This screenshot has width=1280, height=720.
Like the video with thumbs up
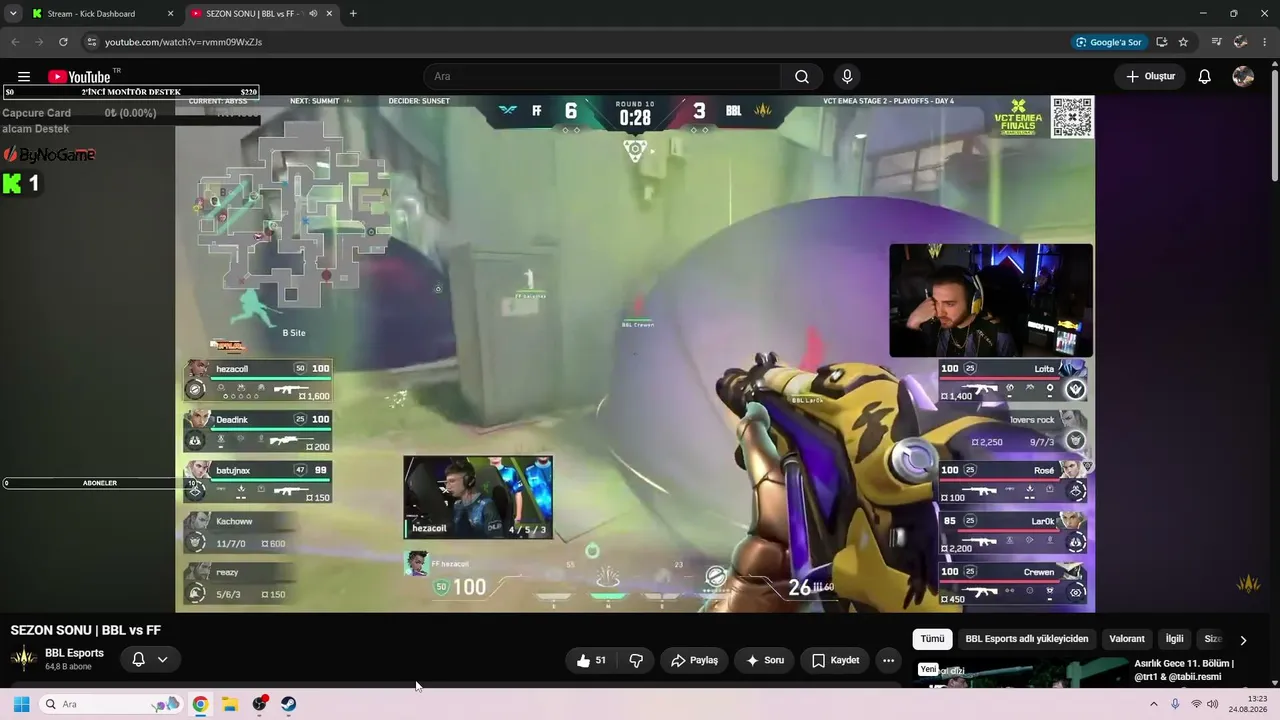[591, 660]
